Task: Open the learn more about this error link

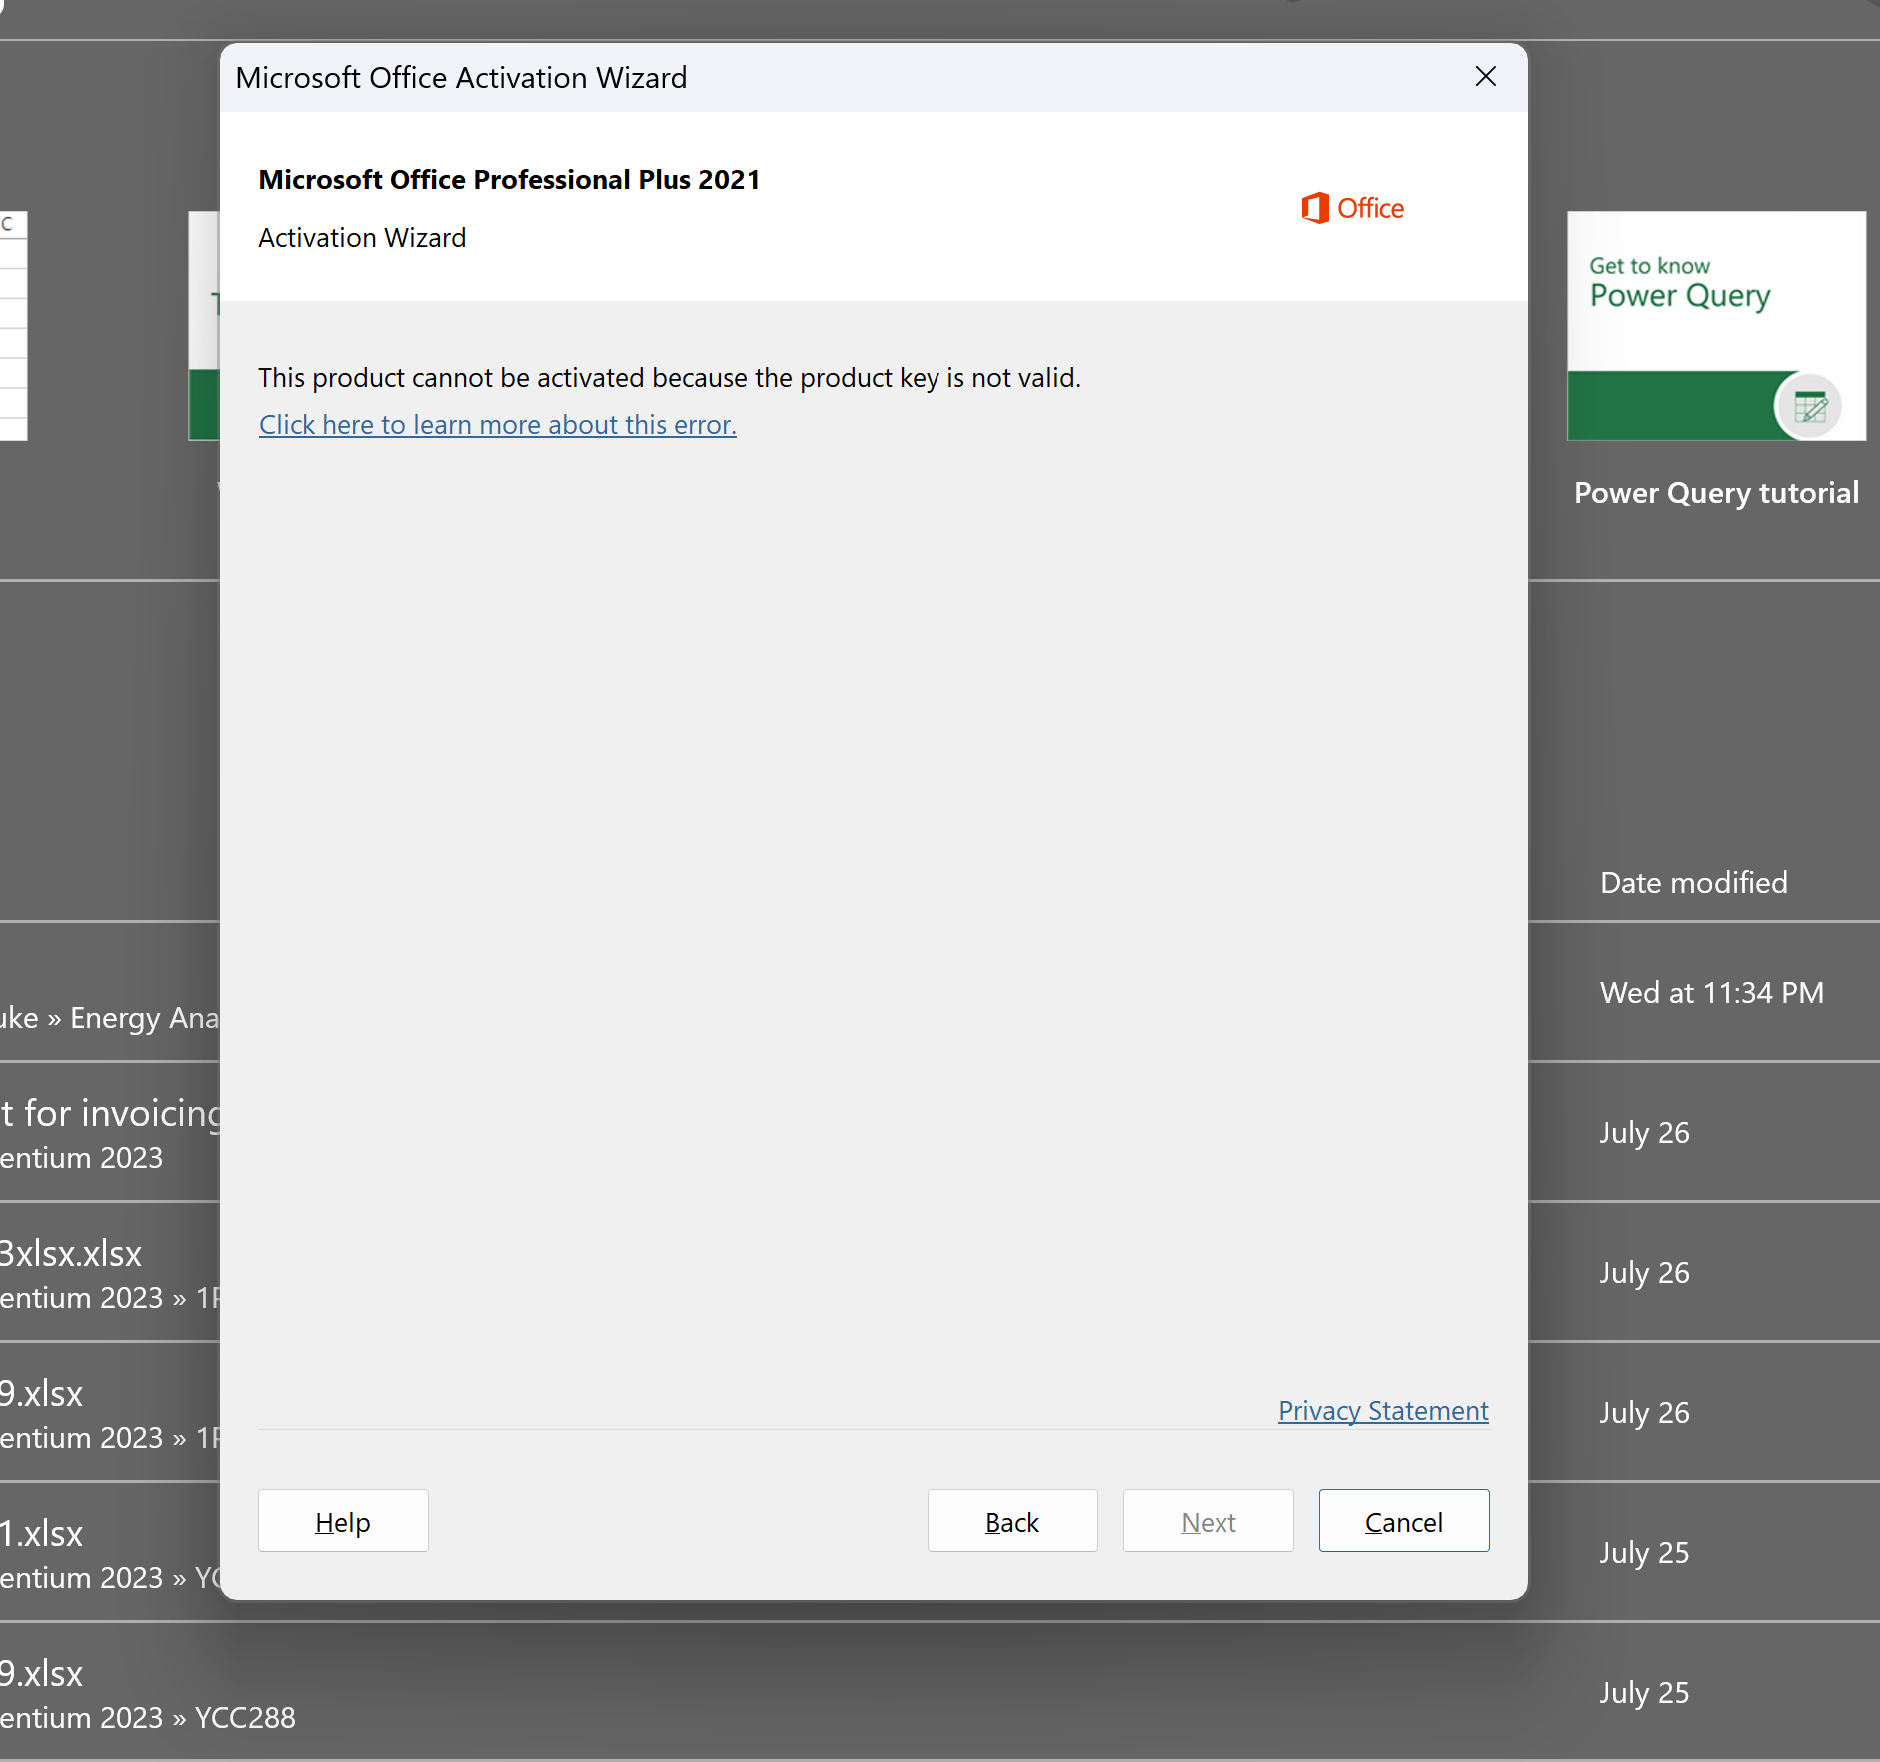Action: point(497,425)
